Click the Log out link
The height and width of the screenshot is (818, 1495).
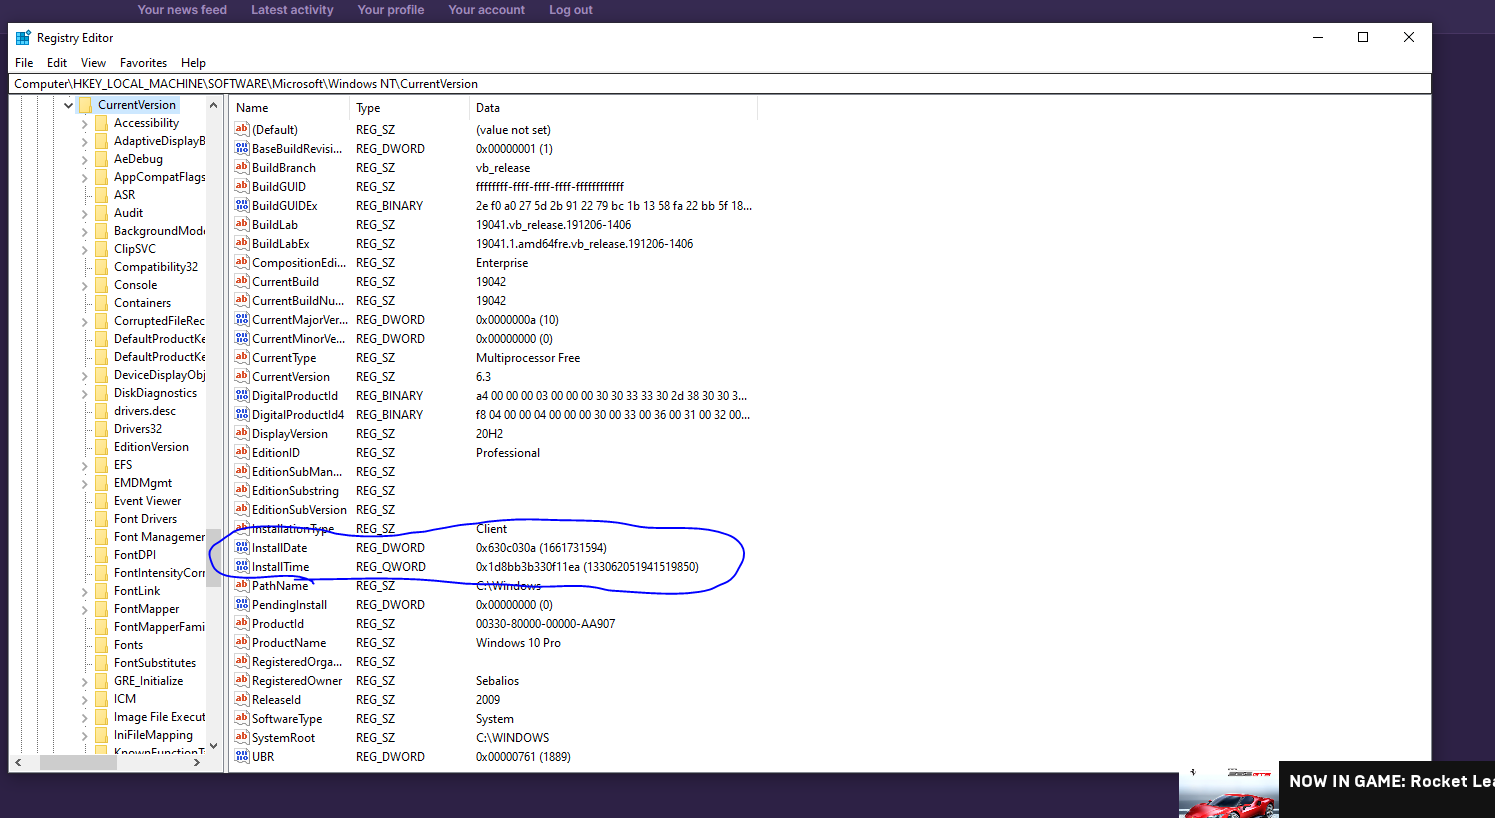point(571,10)
